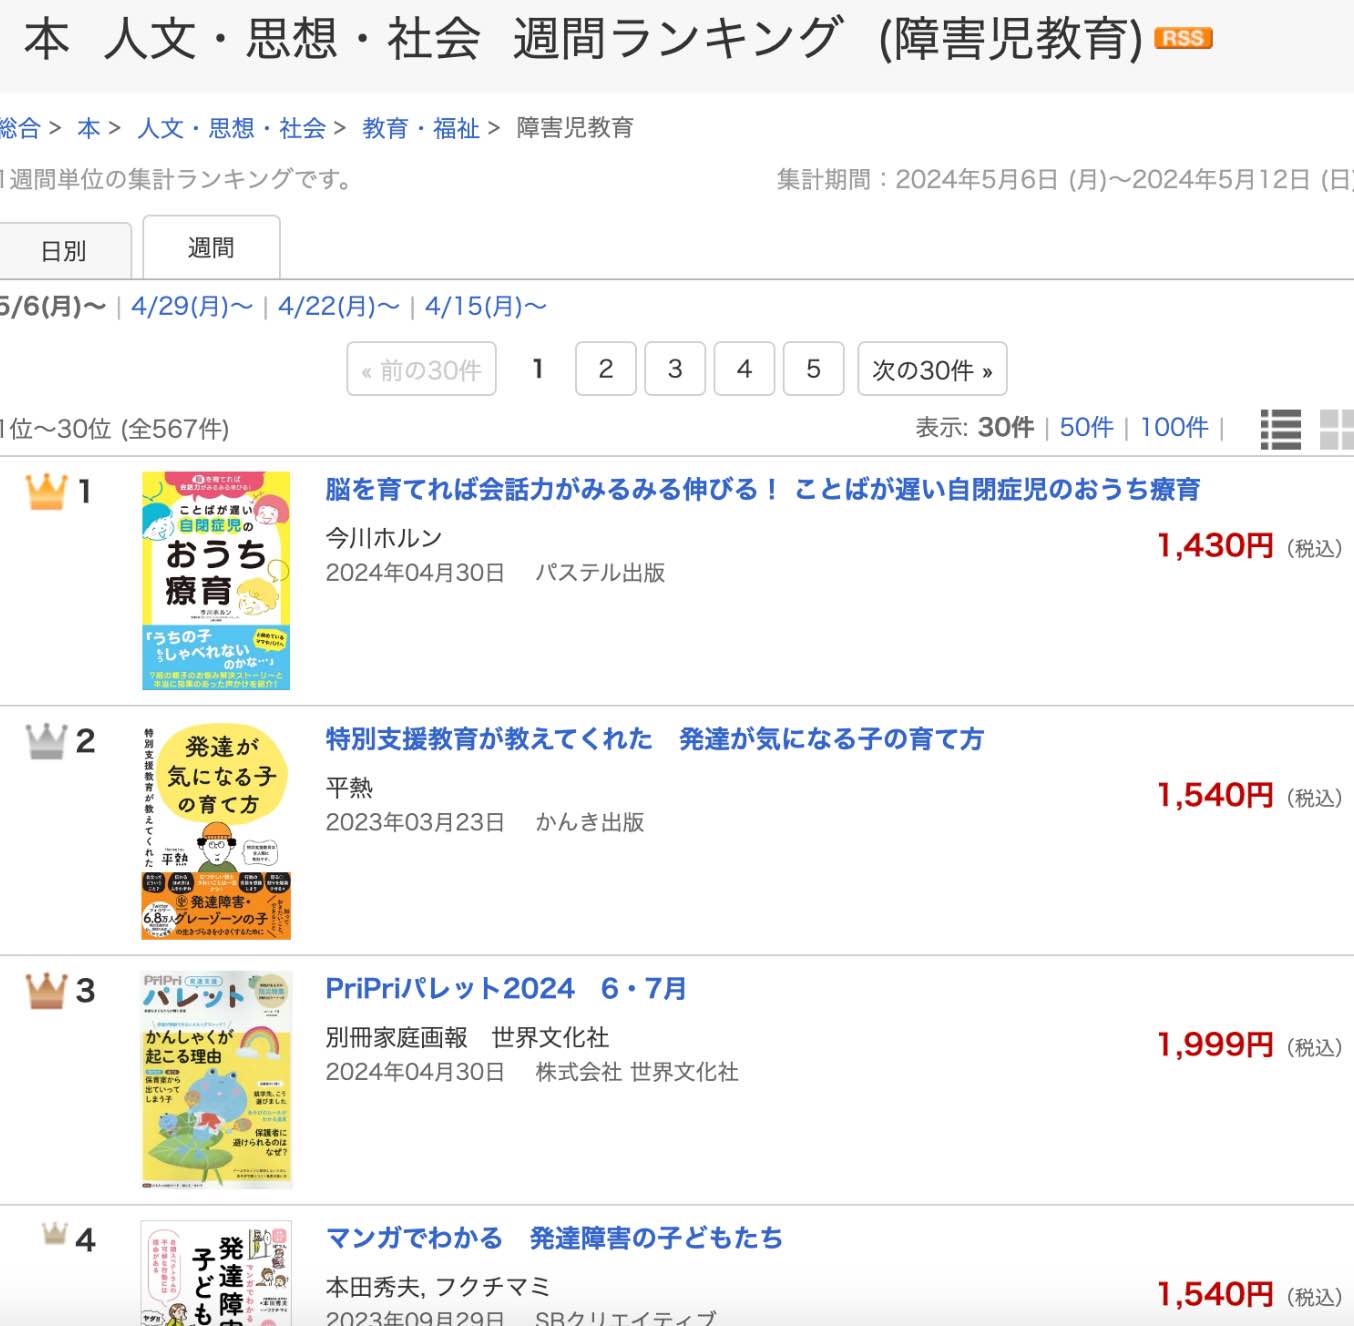Switch to grid view layout icon
The height and width of the screenshot is (1326, 1354).
tap(1337, 429)
